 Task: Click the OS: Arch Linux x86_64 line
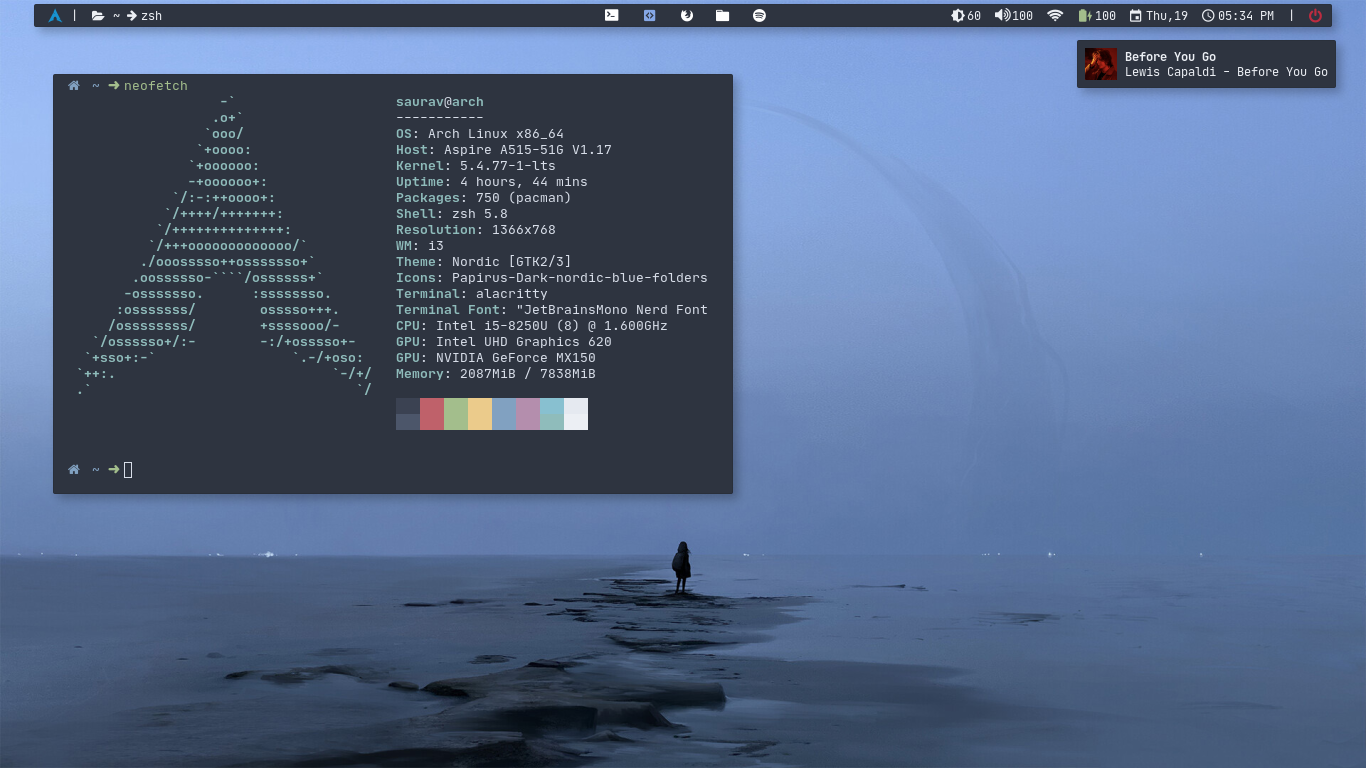coord(480,134)
